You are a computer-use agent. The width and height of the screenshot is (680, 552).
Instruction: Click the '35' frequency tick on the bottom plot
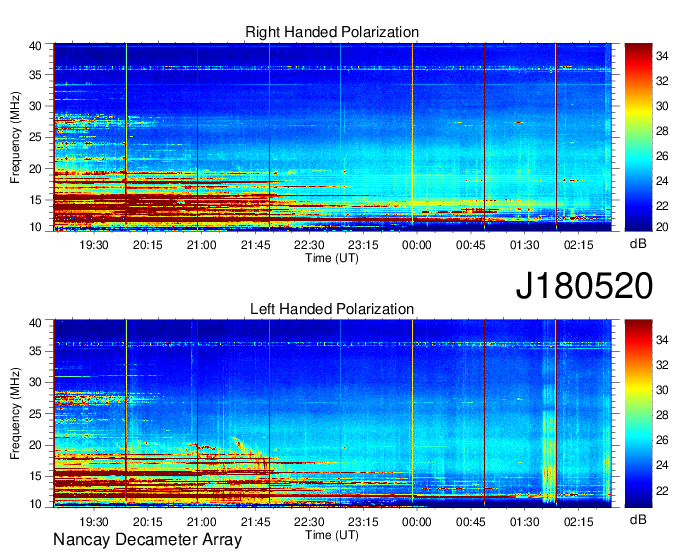[35, 351]
